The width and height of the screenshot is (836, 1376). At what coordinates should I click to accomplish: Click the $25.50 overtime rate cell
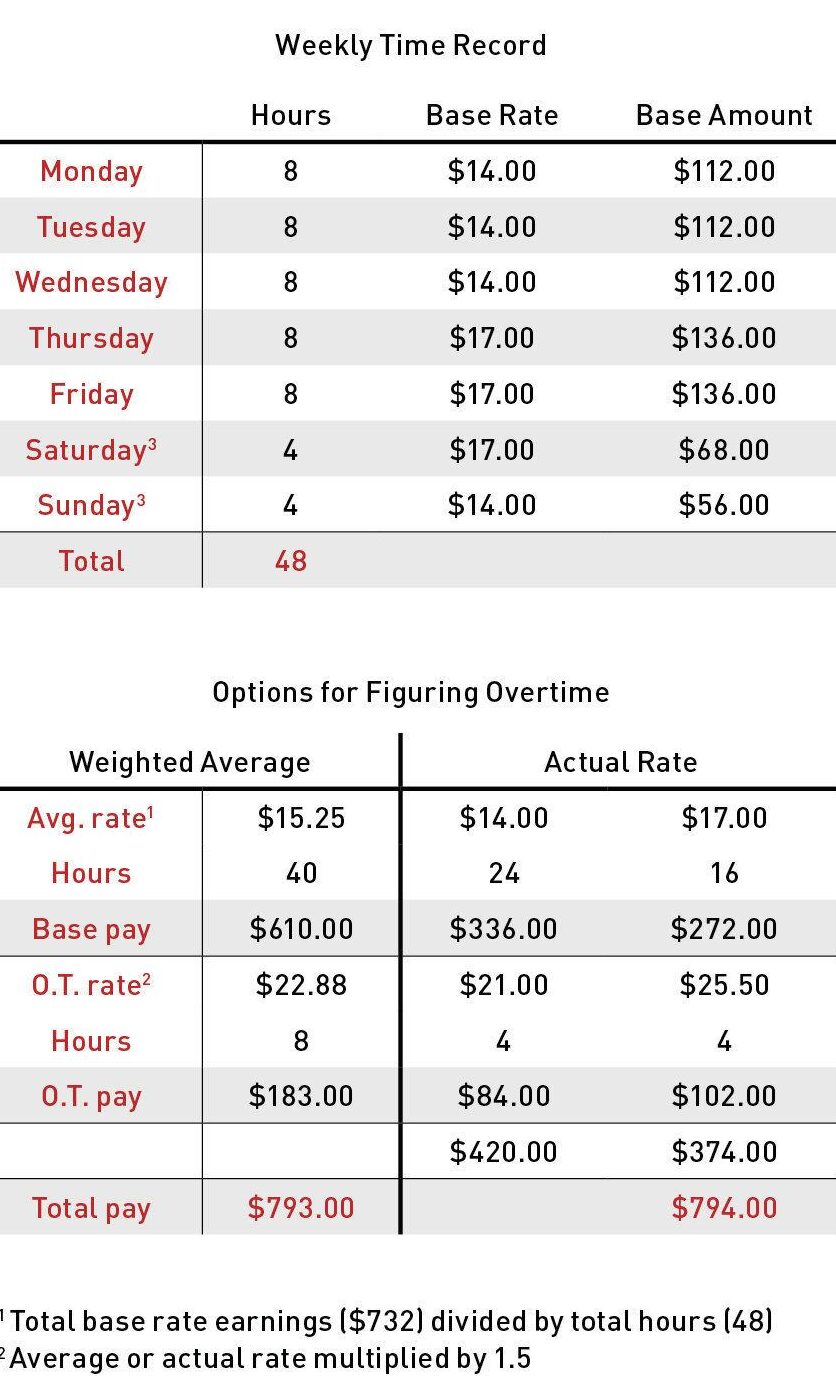pos(724,985)
